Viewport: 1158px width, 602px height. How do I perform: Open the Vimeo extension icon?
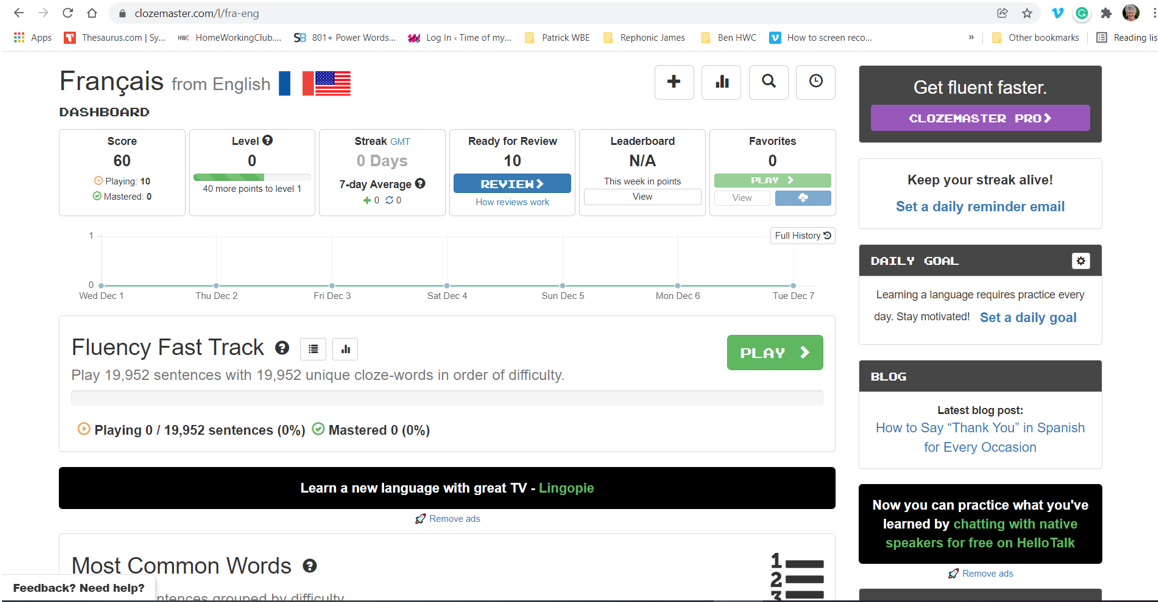(x=1058, y=13)
